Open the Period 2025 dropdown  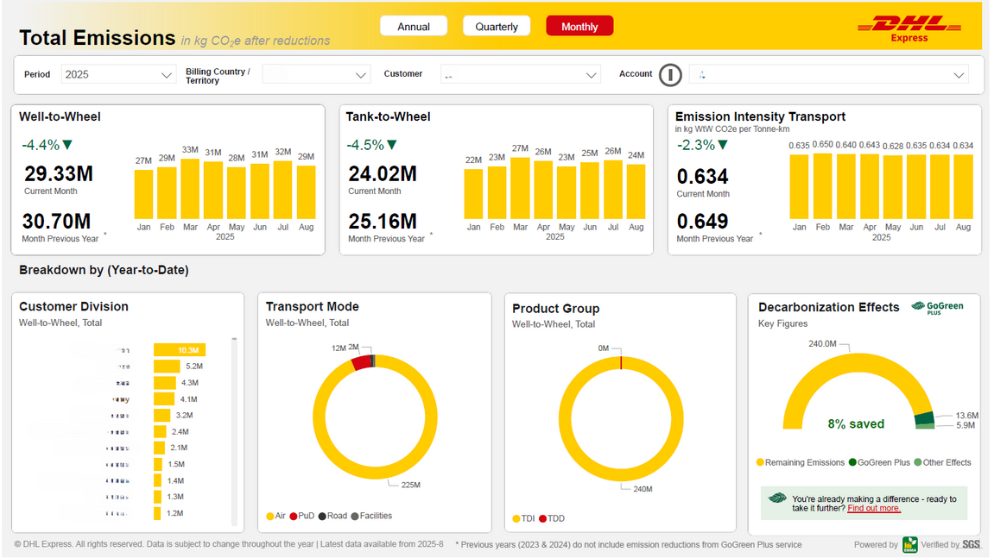click(x=118, y=75)
